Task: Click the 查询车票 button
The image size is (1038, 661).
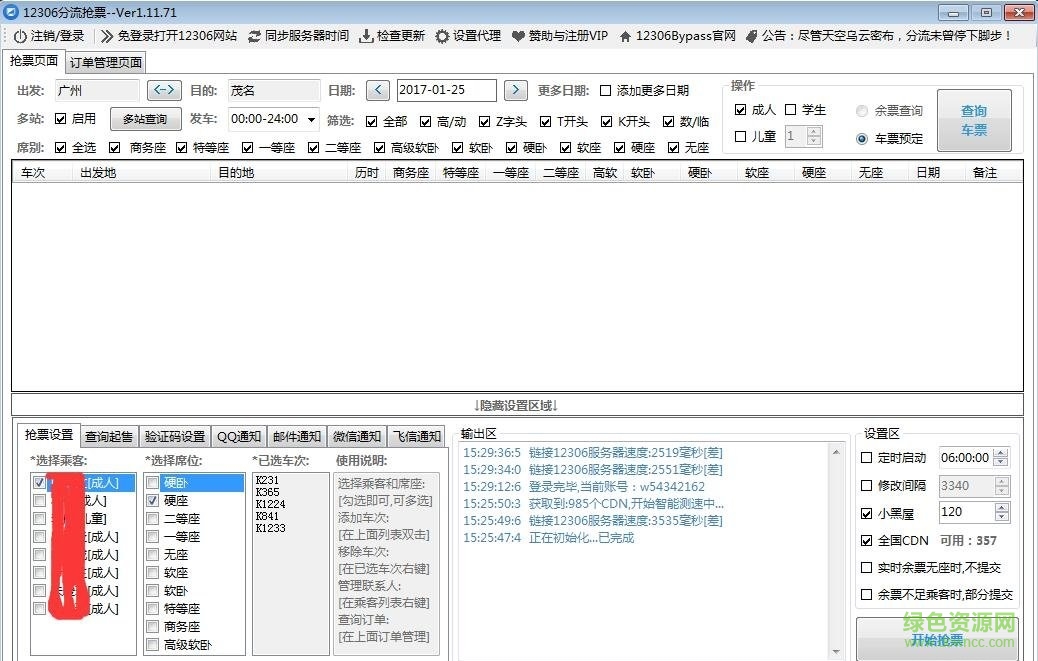Action: coord(973,119)
